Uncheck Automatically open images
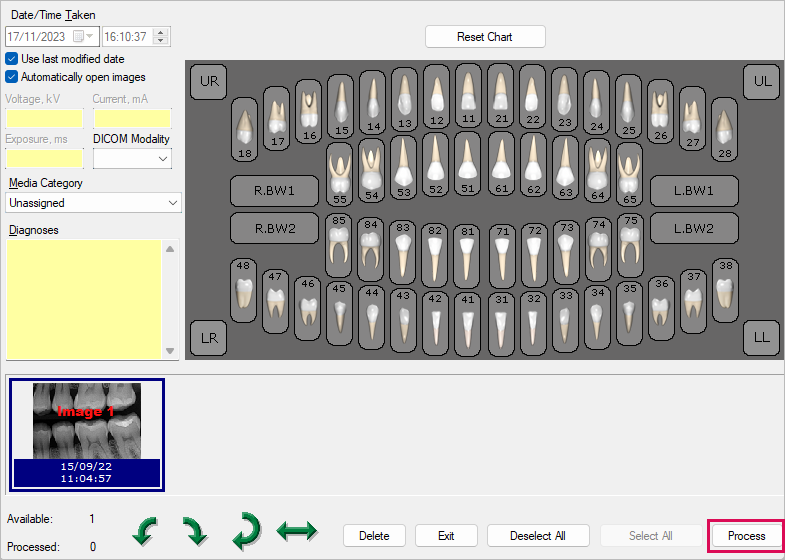 [x=12, y=77]
